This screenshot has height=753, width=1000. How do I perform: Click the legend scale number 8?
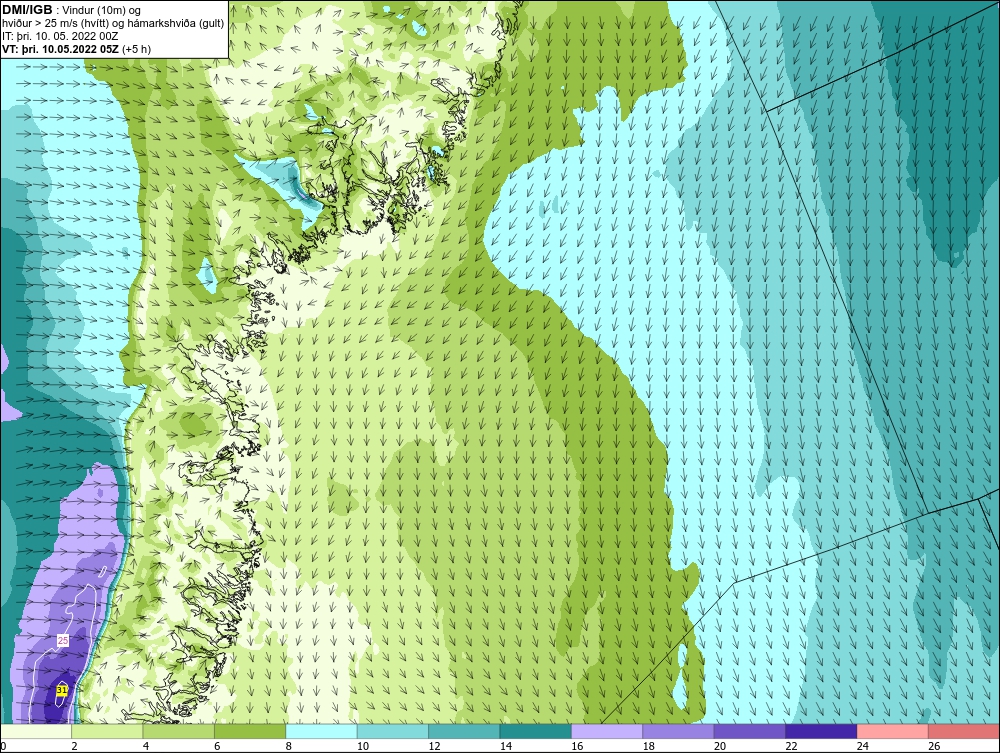pos(289,746)
